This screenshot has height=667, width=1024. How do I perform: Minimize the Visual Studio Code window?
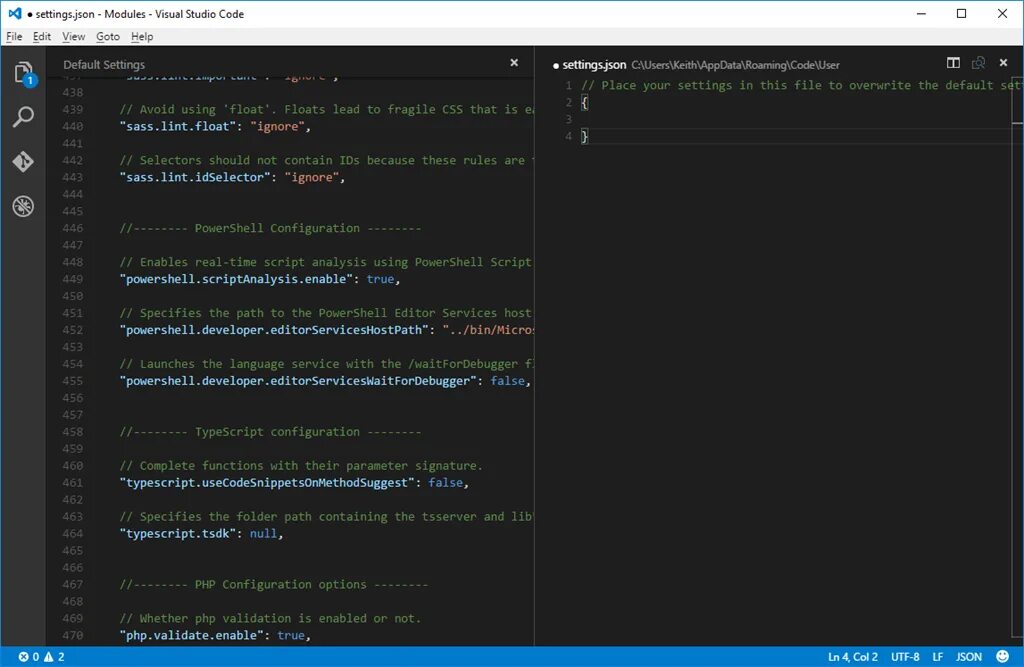(x=921, y=14)
